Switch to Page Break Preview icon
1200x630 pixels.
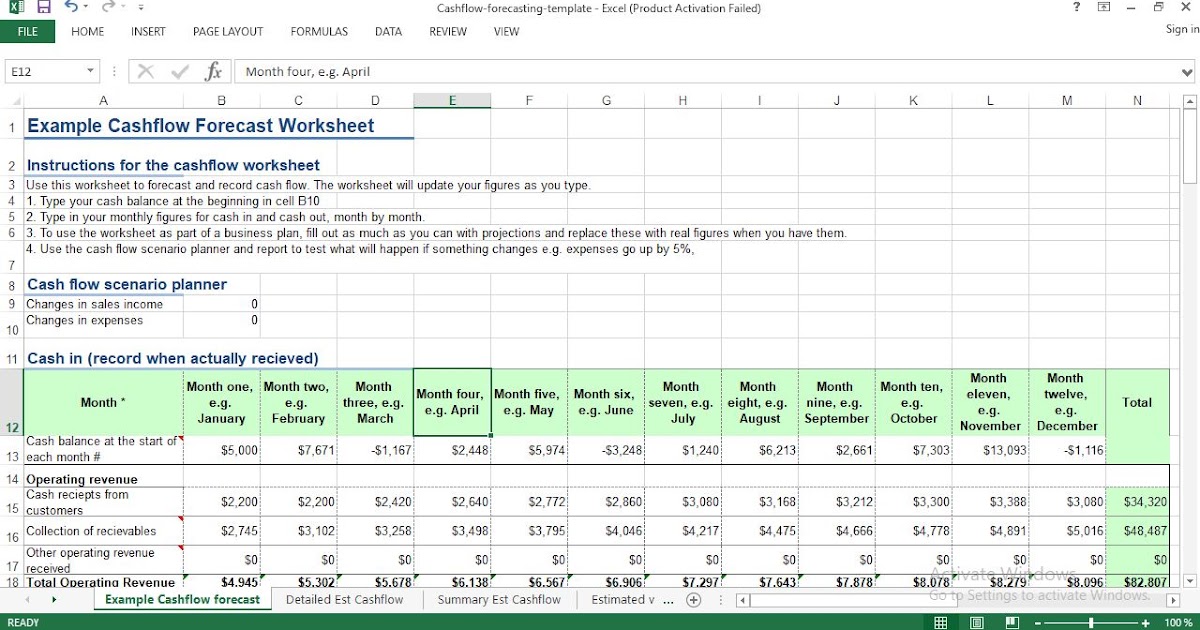tap(1012, 622)
